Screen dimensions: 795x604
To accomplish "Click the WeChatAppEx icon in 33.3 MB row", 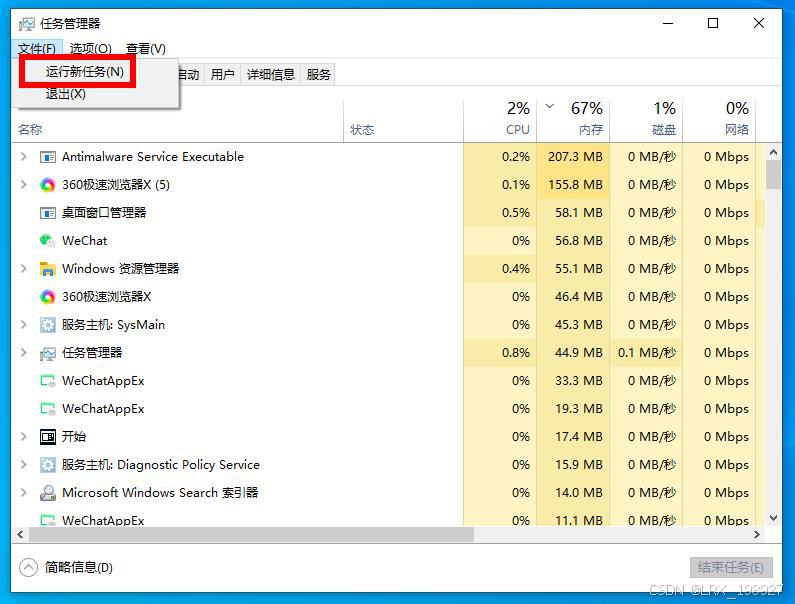I will [x=48, y=381].
